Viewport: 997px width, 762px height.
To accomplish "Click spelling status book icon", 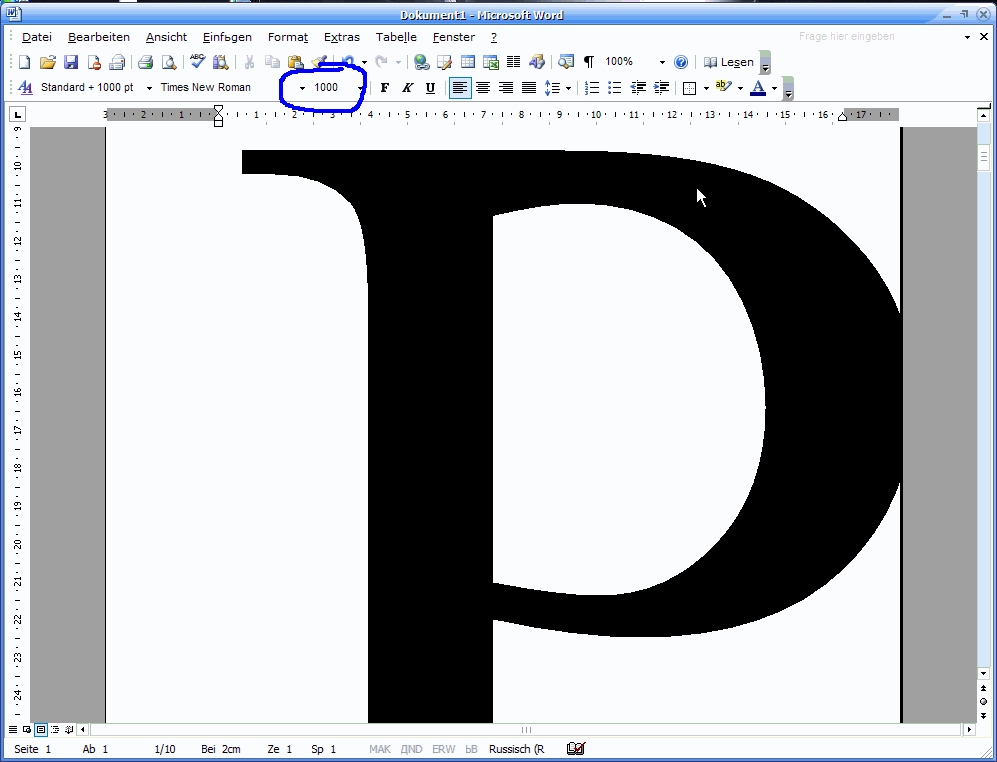I will pos(575,749).
